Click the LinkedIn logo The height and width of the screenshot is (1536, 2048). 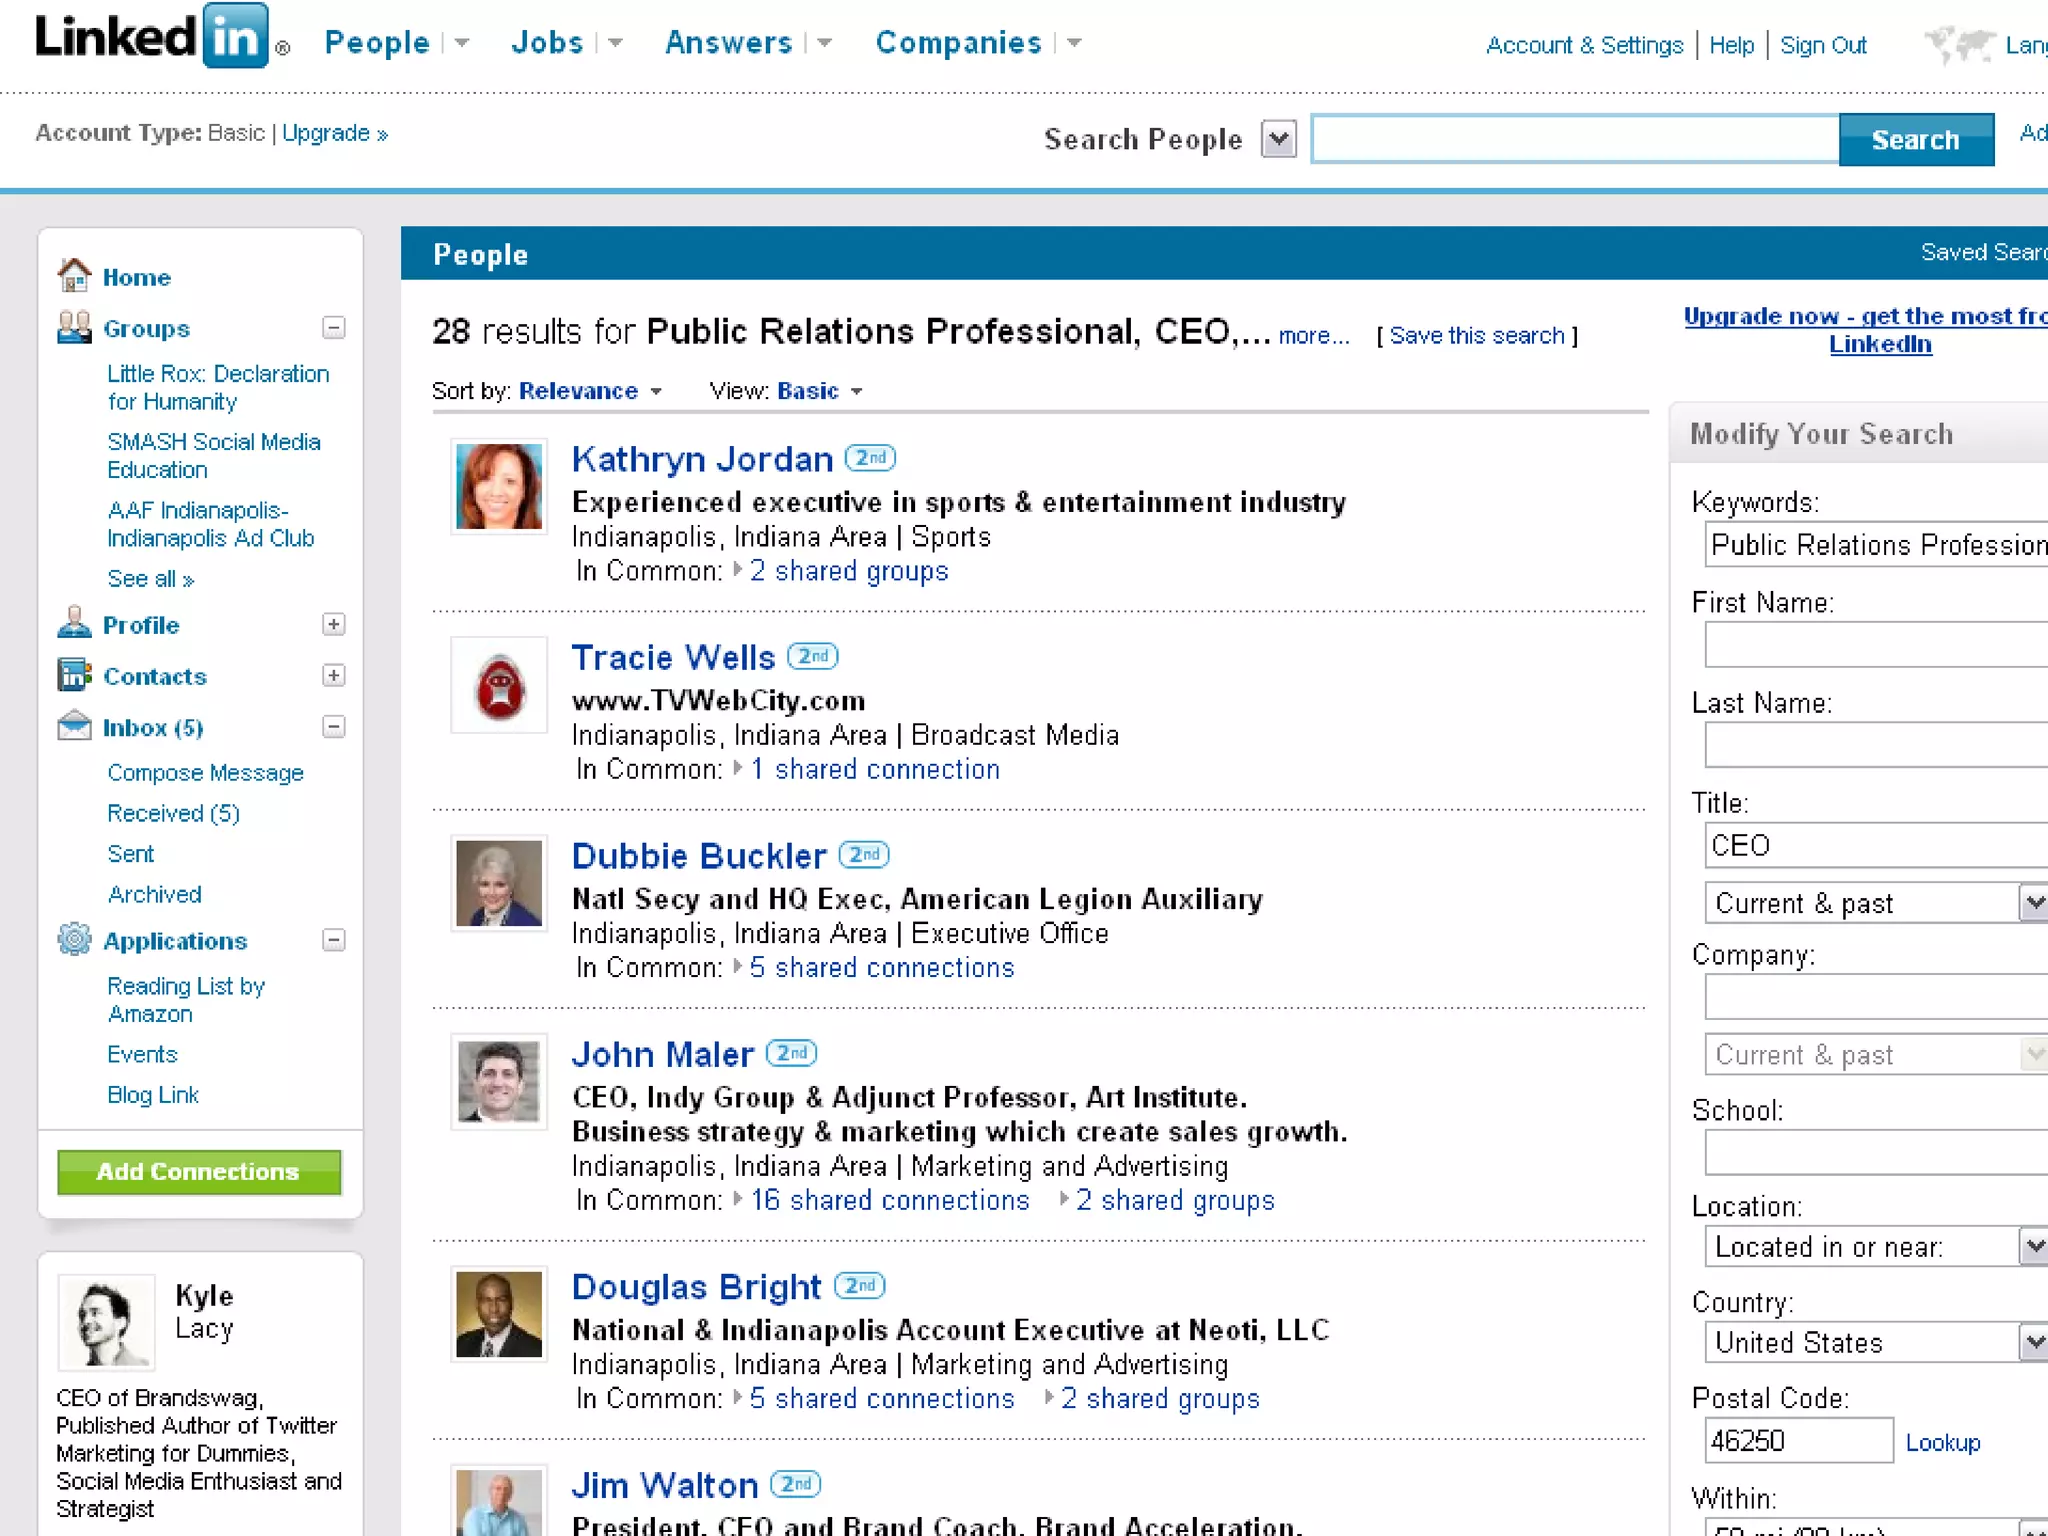tap(152, 37)
